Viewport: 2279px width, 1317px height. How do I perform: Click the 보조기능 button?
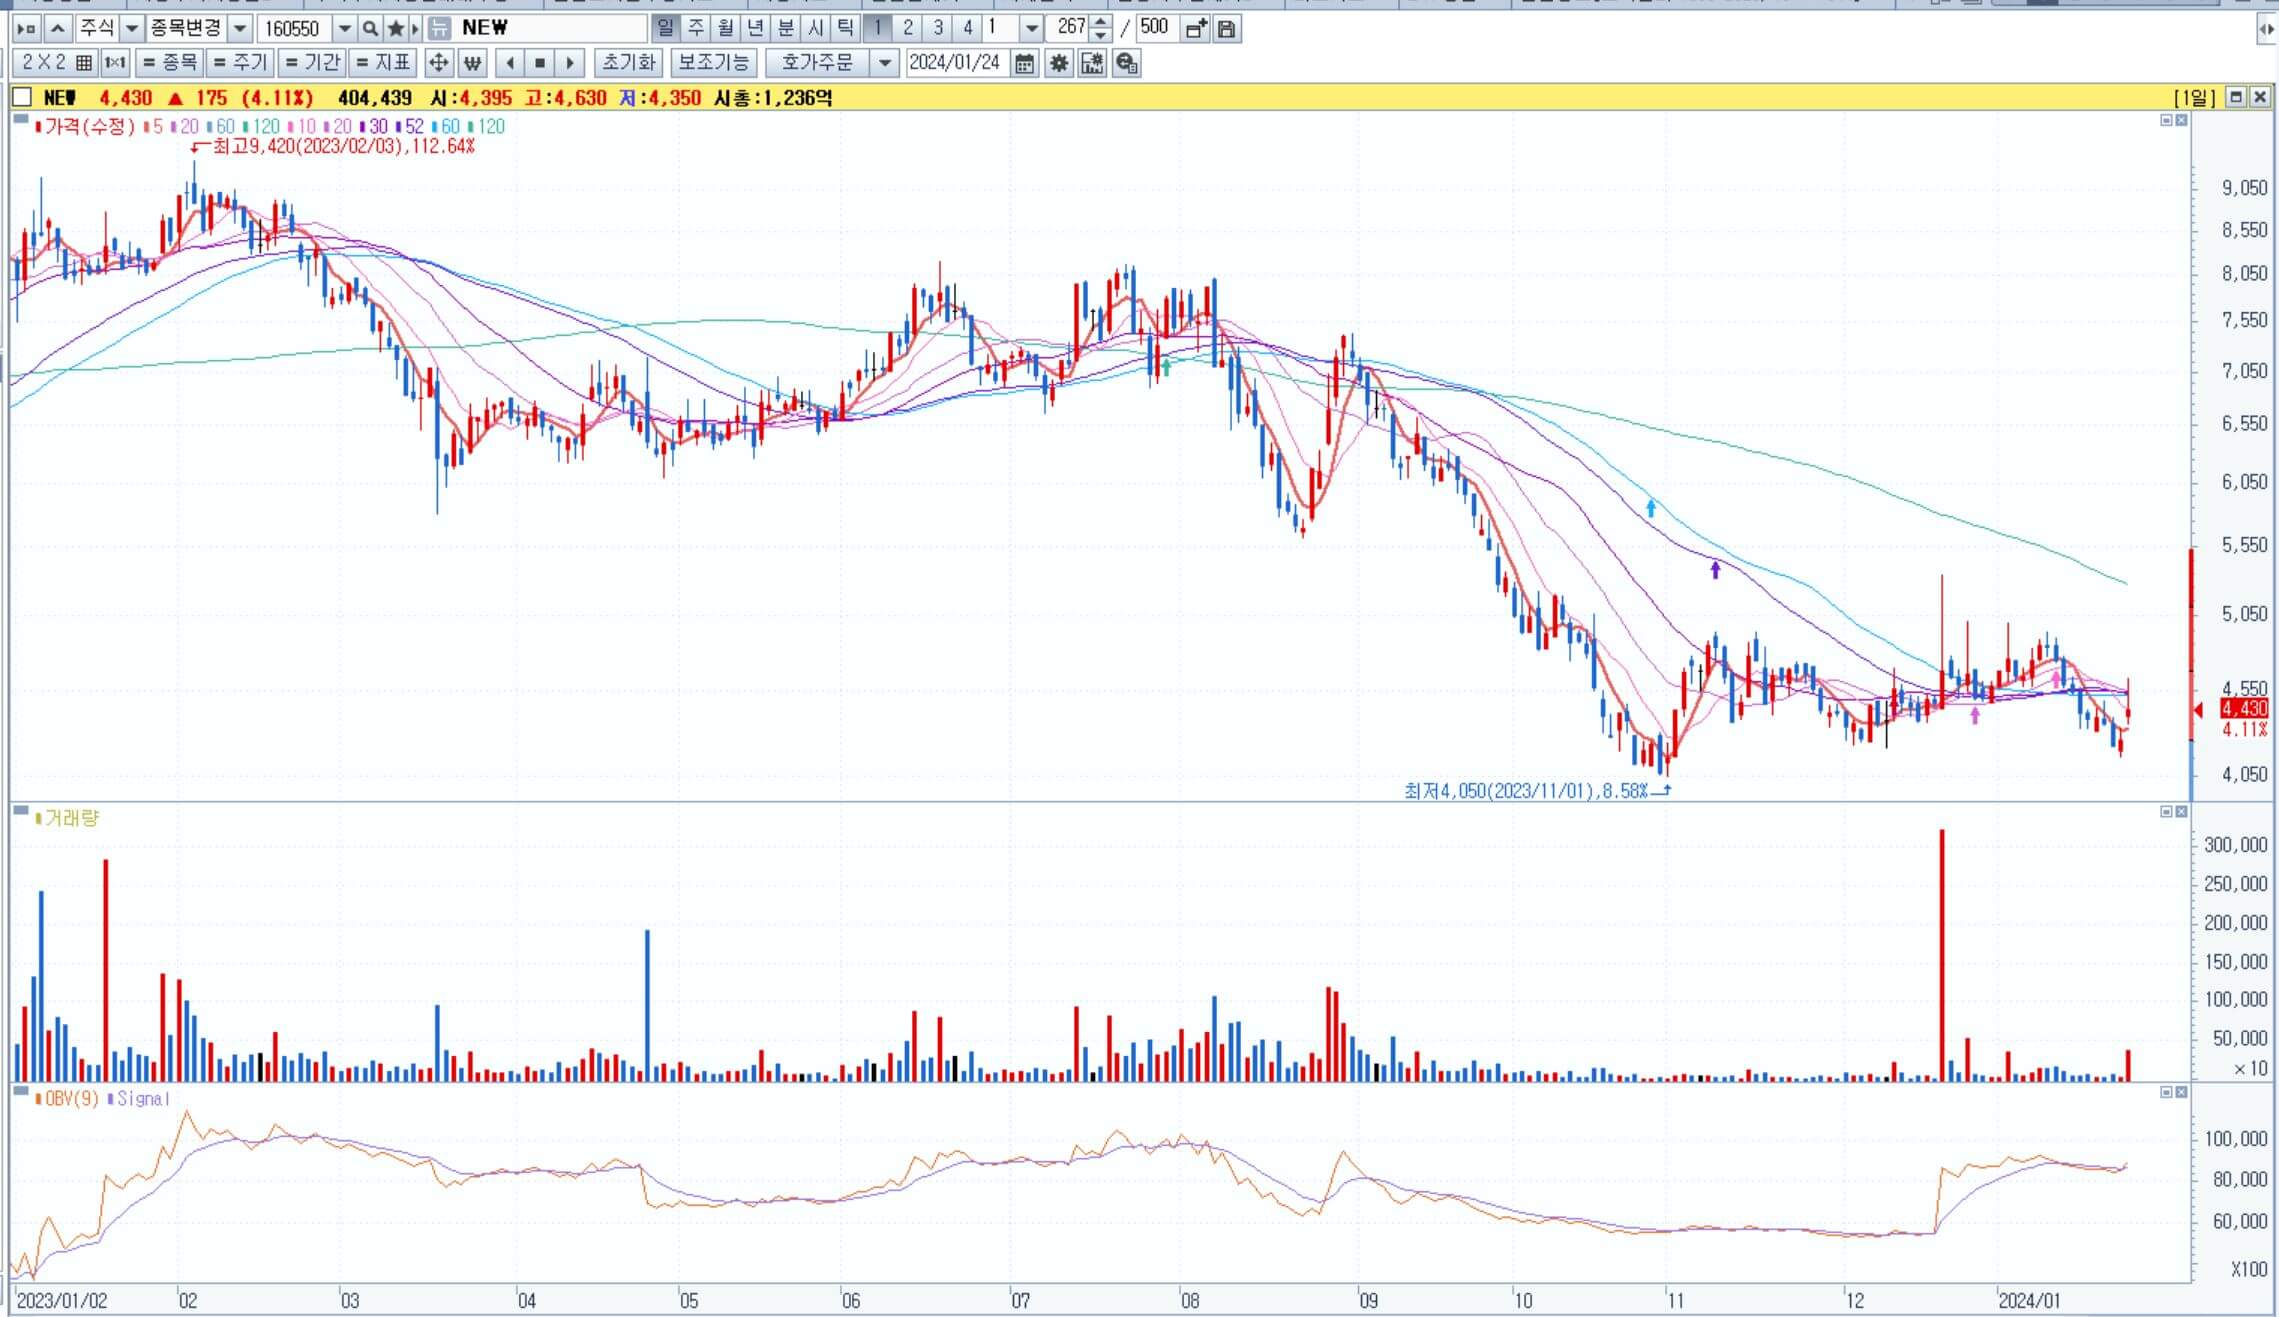713,63
